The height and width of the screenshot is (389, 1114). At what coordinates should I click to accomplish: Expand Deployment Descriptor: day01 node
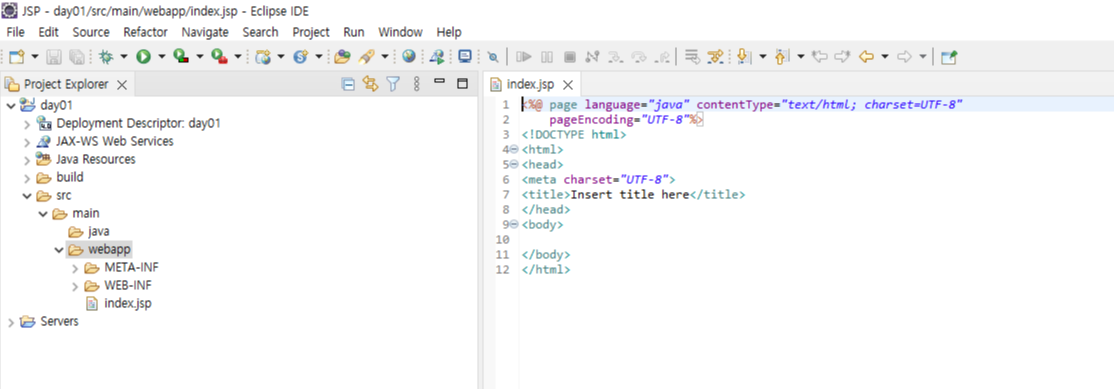pos(27,124)
